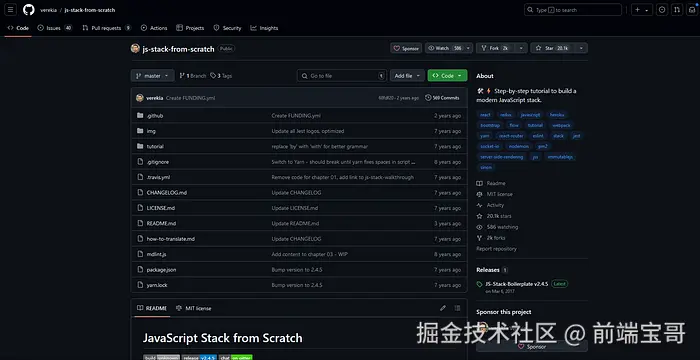Open the plus Create new dropdown
The width and height of the screenshot is (700, 360).
point(642,10)
